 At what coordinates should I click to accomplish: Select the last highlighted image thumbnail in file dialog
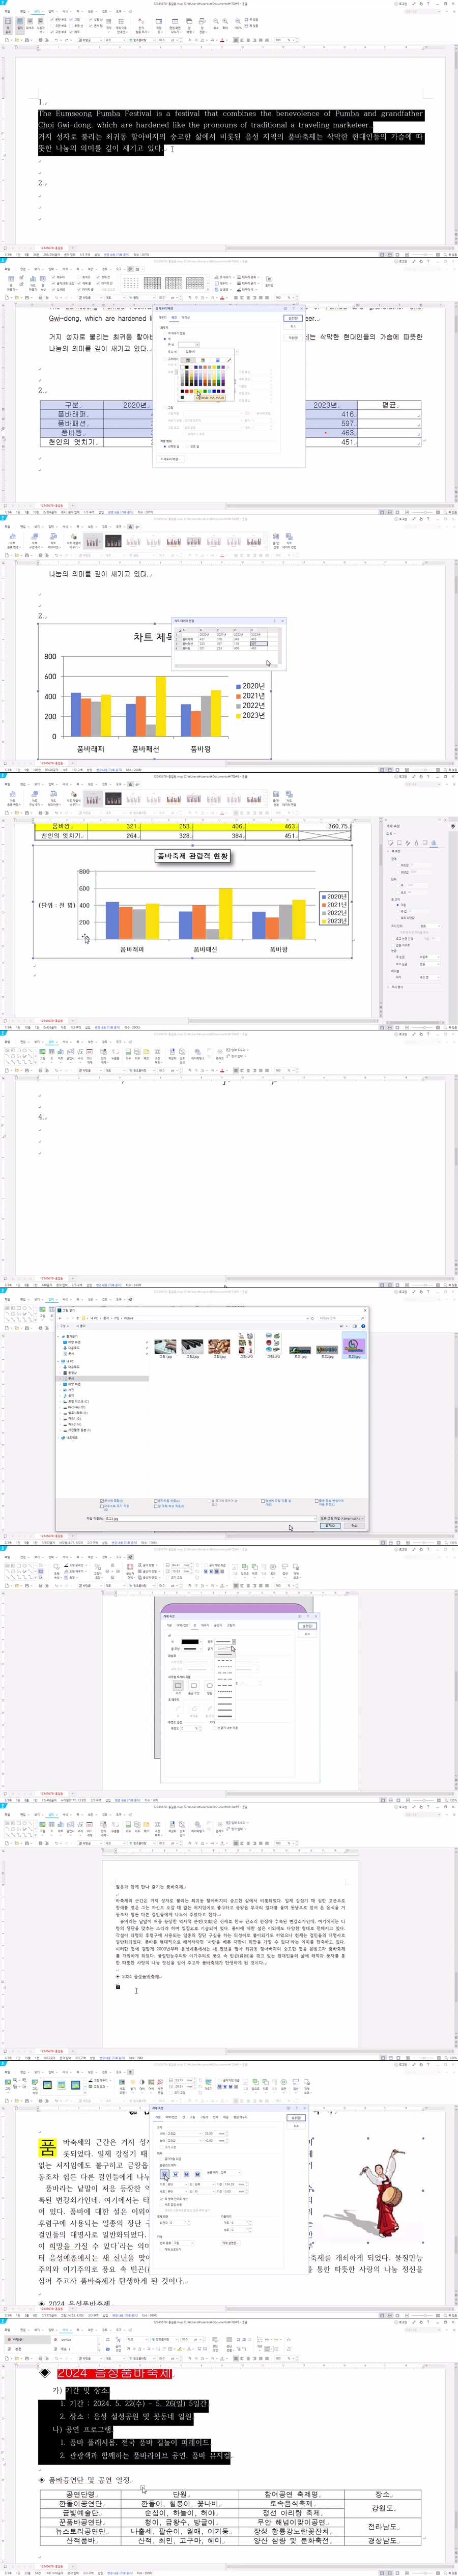tap(353, 1347)
